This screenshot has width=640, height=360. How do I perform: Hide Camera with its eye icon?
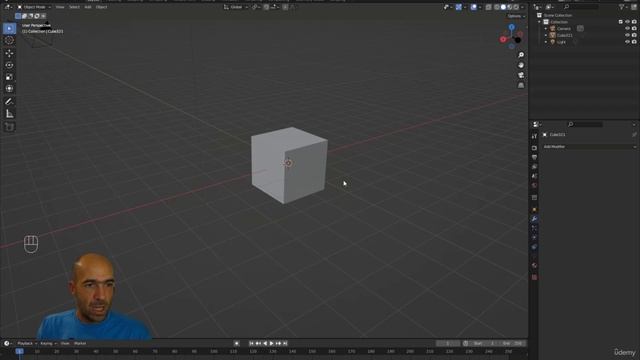pos(627,29)
